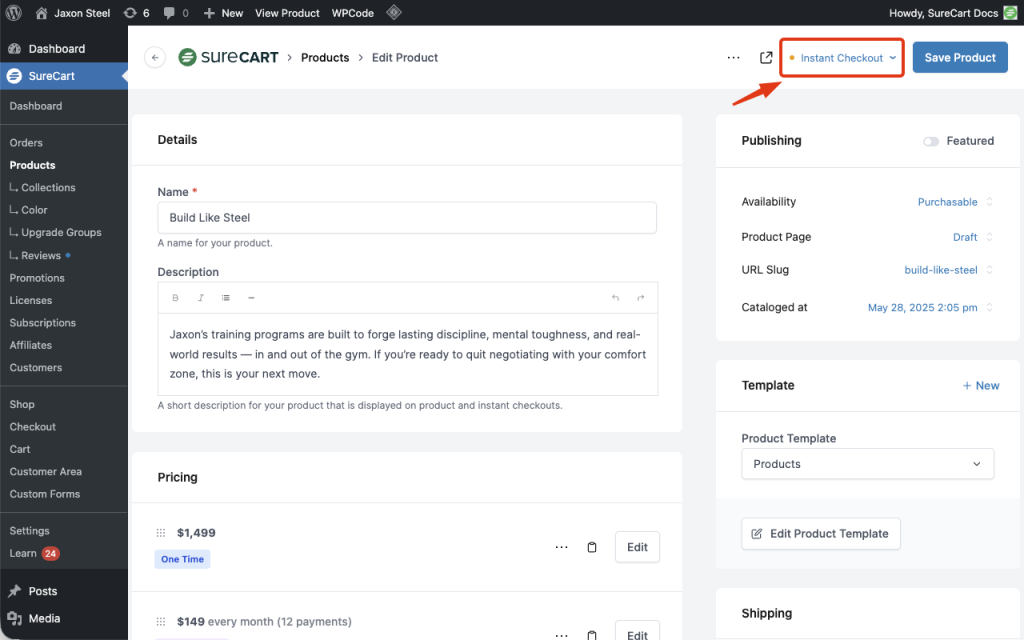Open Customers in sidebar

[36, 368]
